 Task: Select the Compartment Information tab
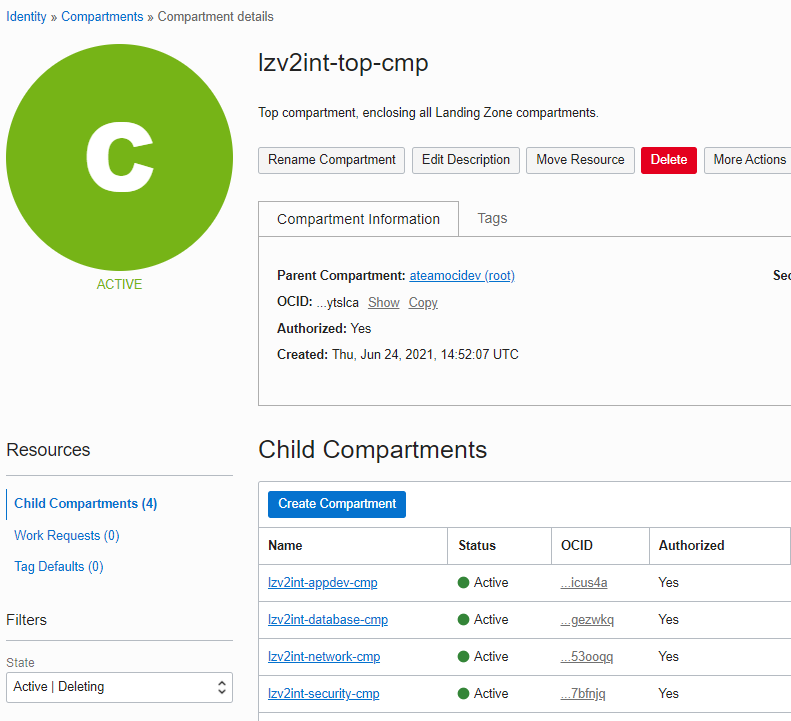click(x=358, y=219)
